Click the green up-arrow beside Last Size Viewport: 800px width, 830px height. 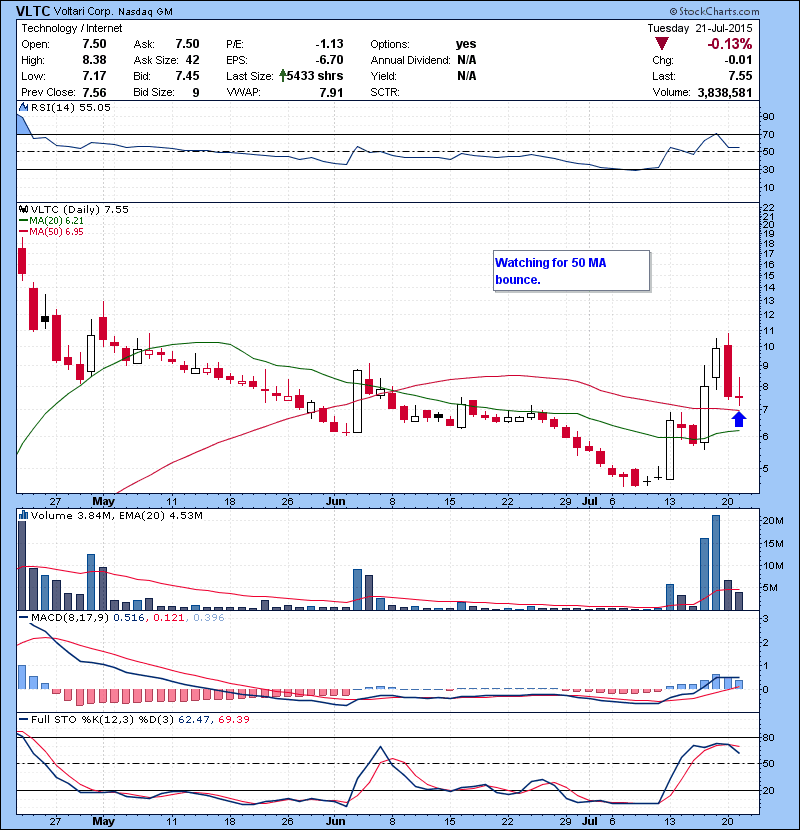click(283, 76)
